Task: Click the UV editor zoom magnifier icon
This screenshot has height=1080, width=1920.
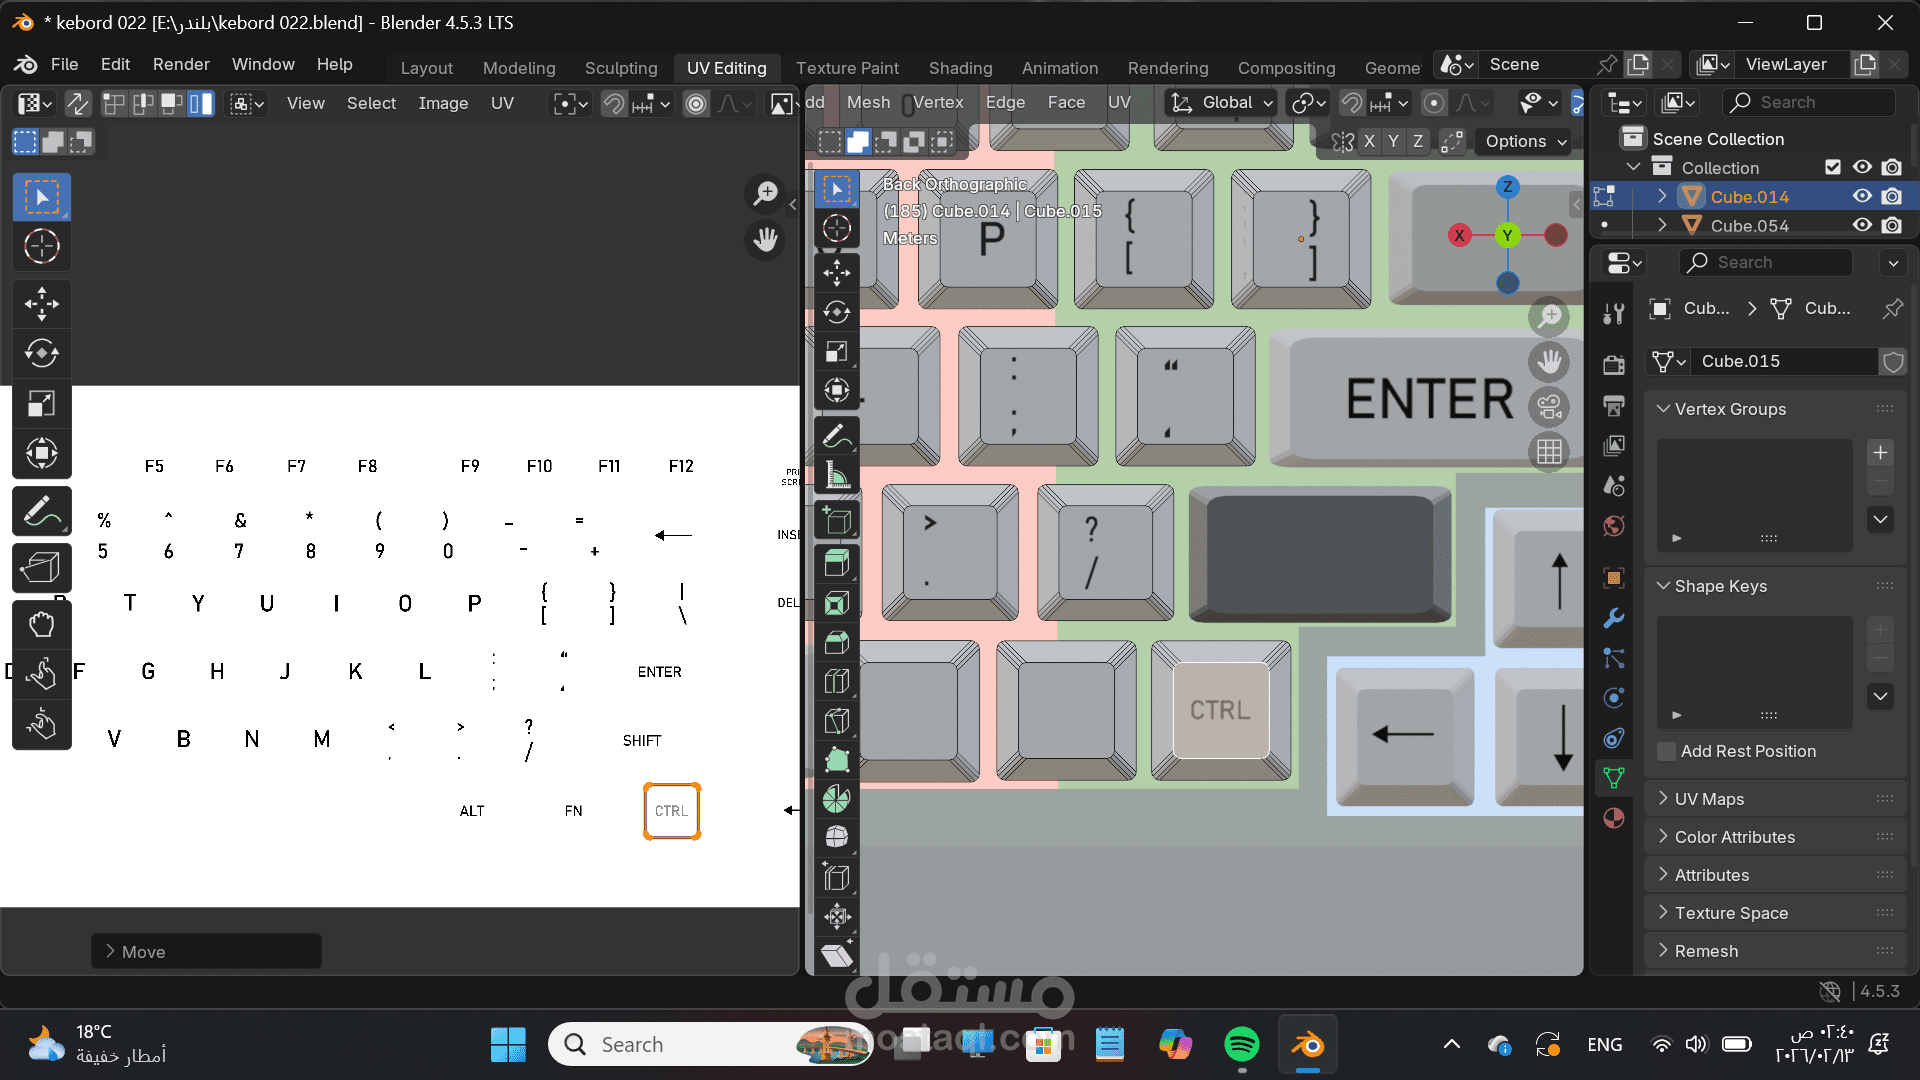Action: pyautogui.click(x=765, y=193)
